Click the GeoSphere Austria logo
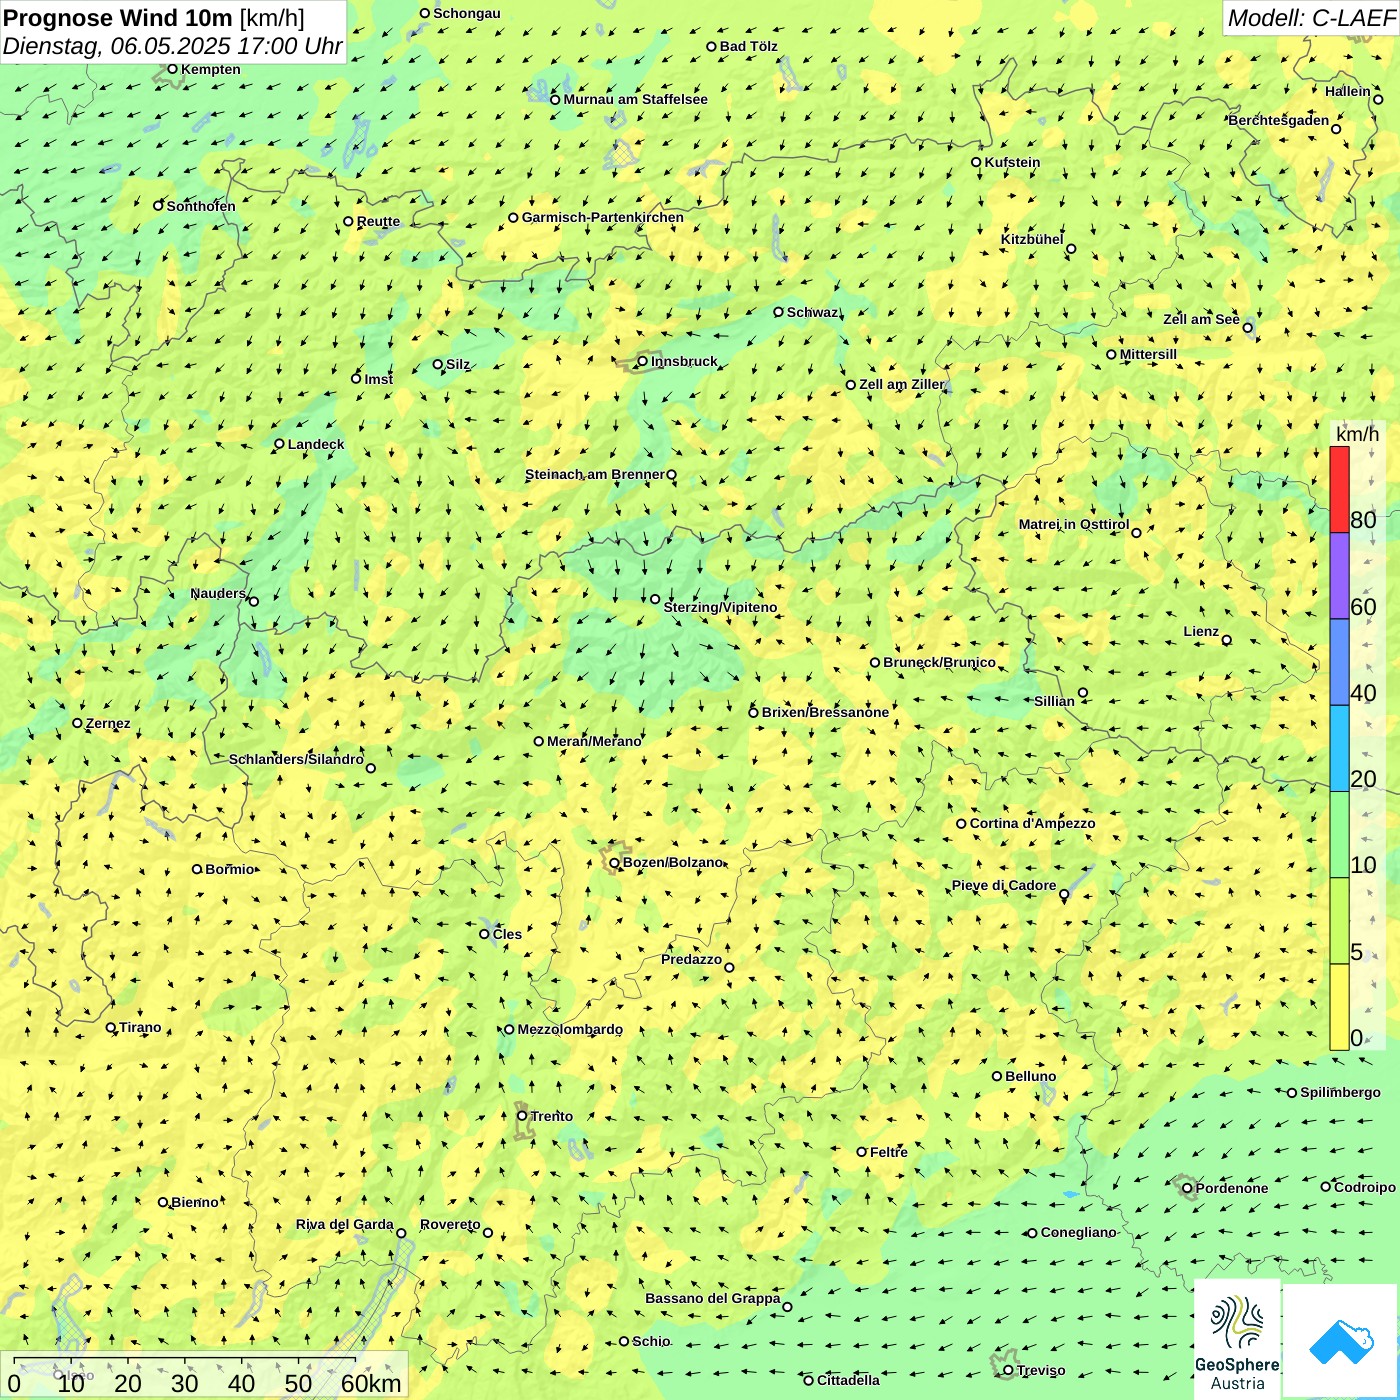The width and height of the screenshot is (1400, 1400). click(x=1237, y=1339)
